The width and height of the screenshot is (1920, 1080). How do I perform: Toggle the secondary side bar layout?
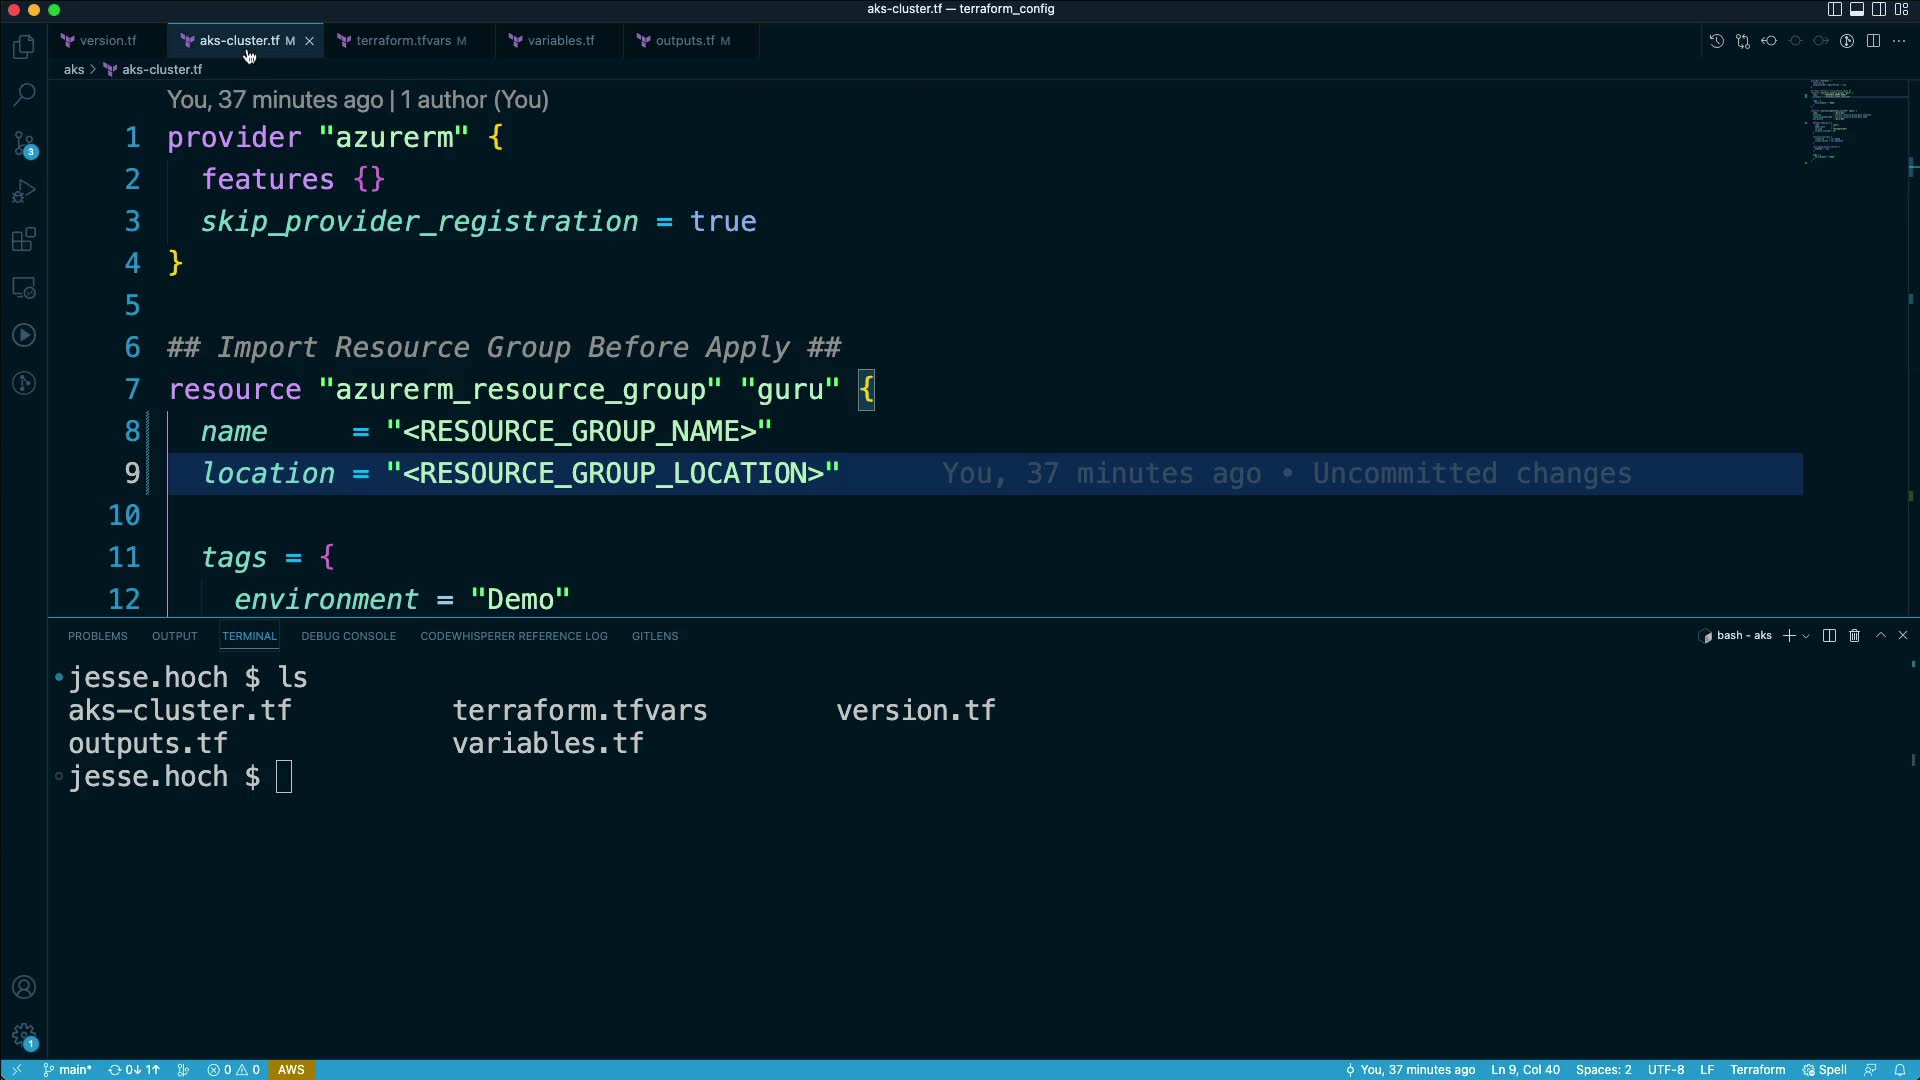coord(1879,9)
